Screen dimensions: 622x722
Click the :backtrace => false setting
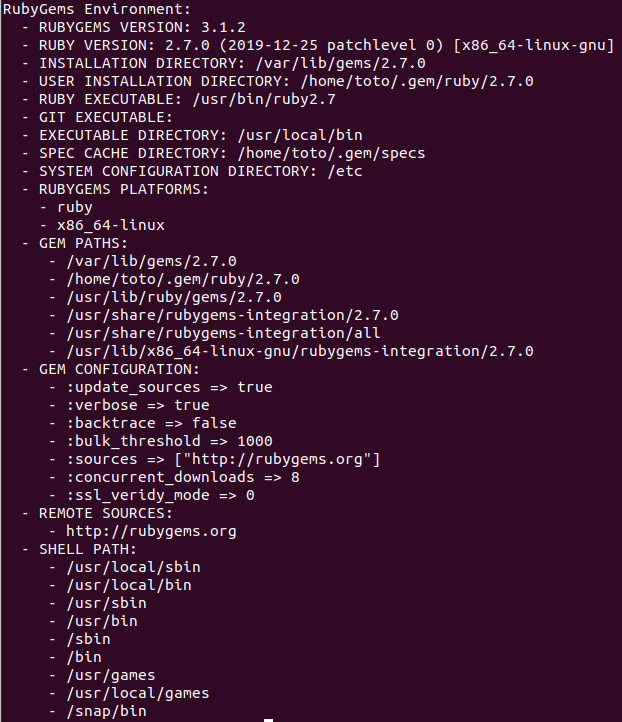tap(151, 423)
